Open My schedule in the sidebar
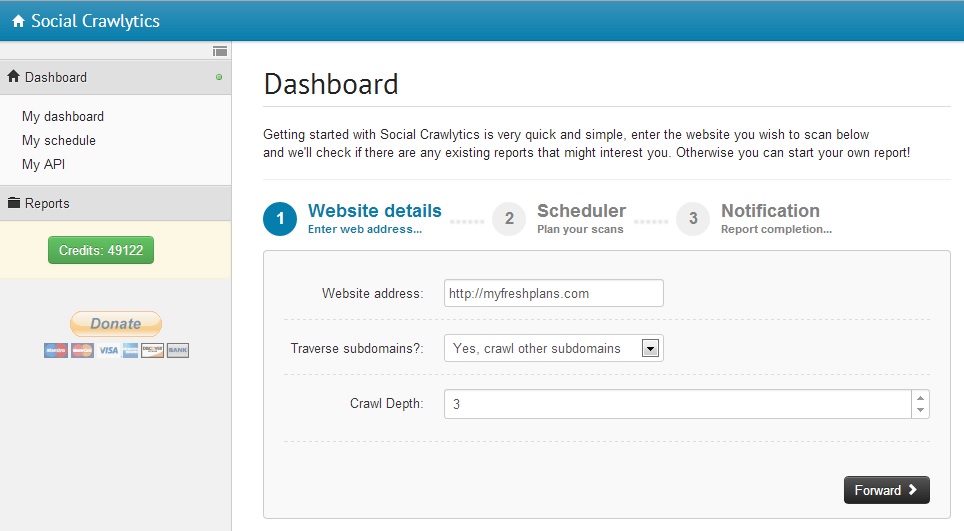964x531 pixels. (59, 140)
